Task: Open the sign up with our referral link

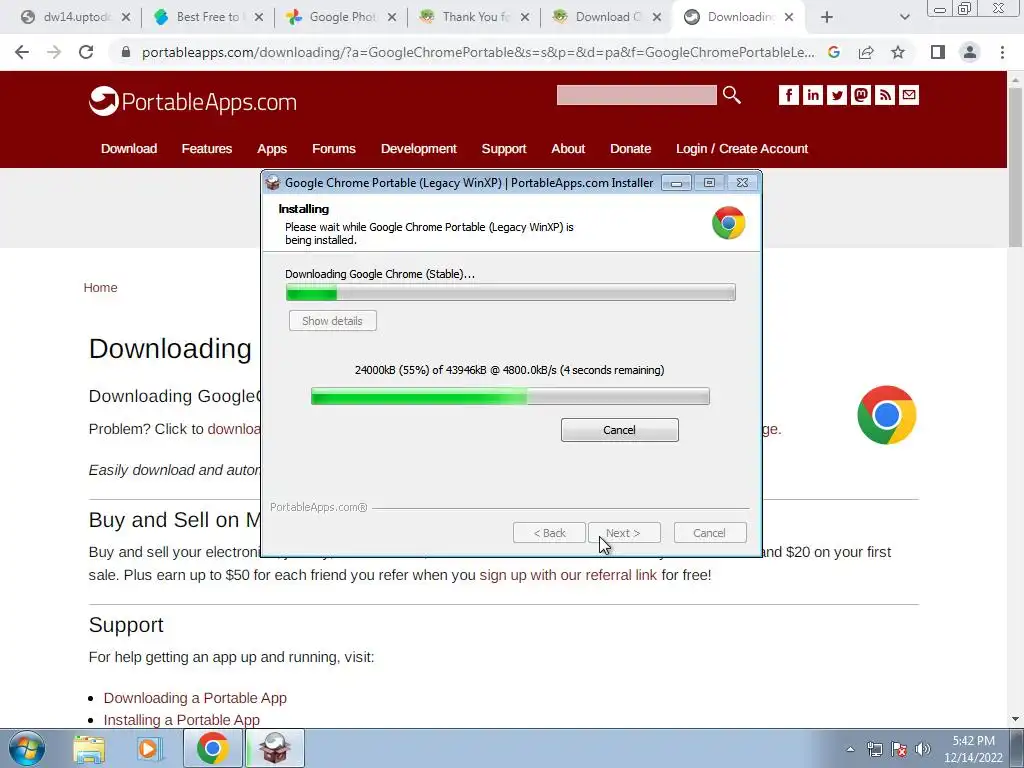Action: [x=568, y=575]
